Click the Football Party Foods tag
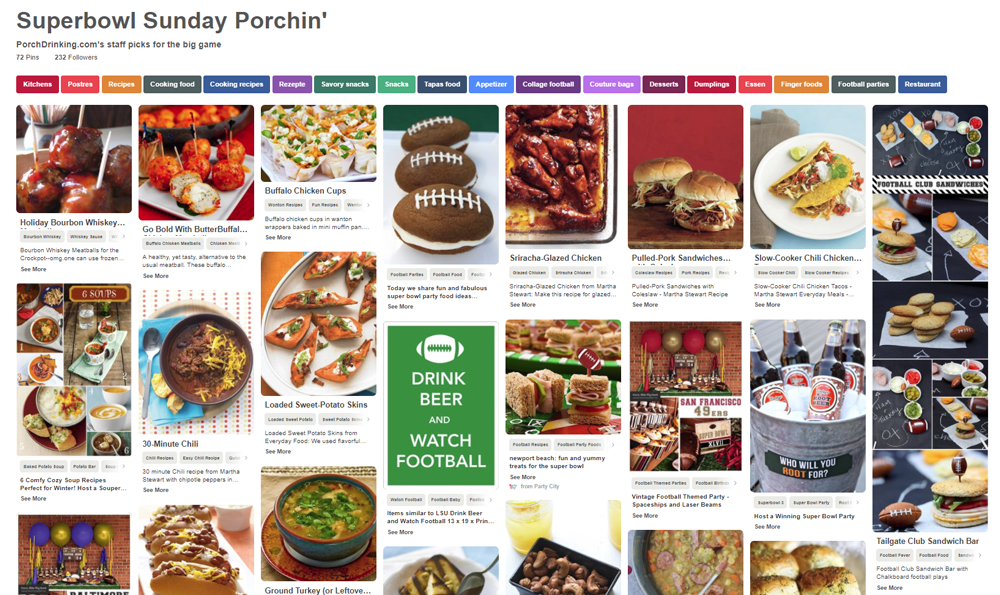 [580, 444]
